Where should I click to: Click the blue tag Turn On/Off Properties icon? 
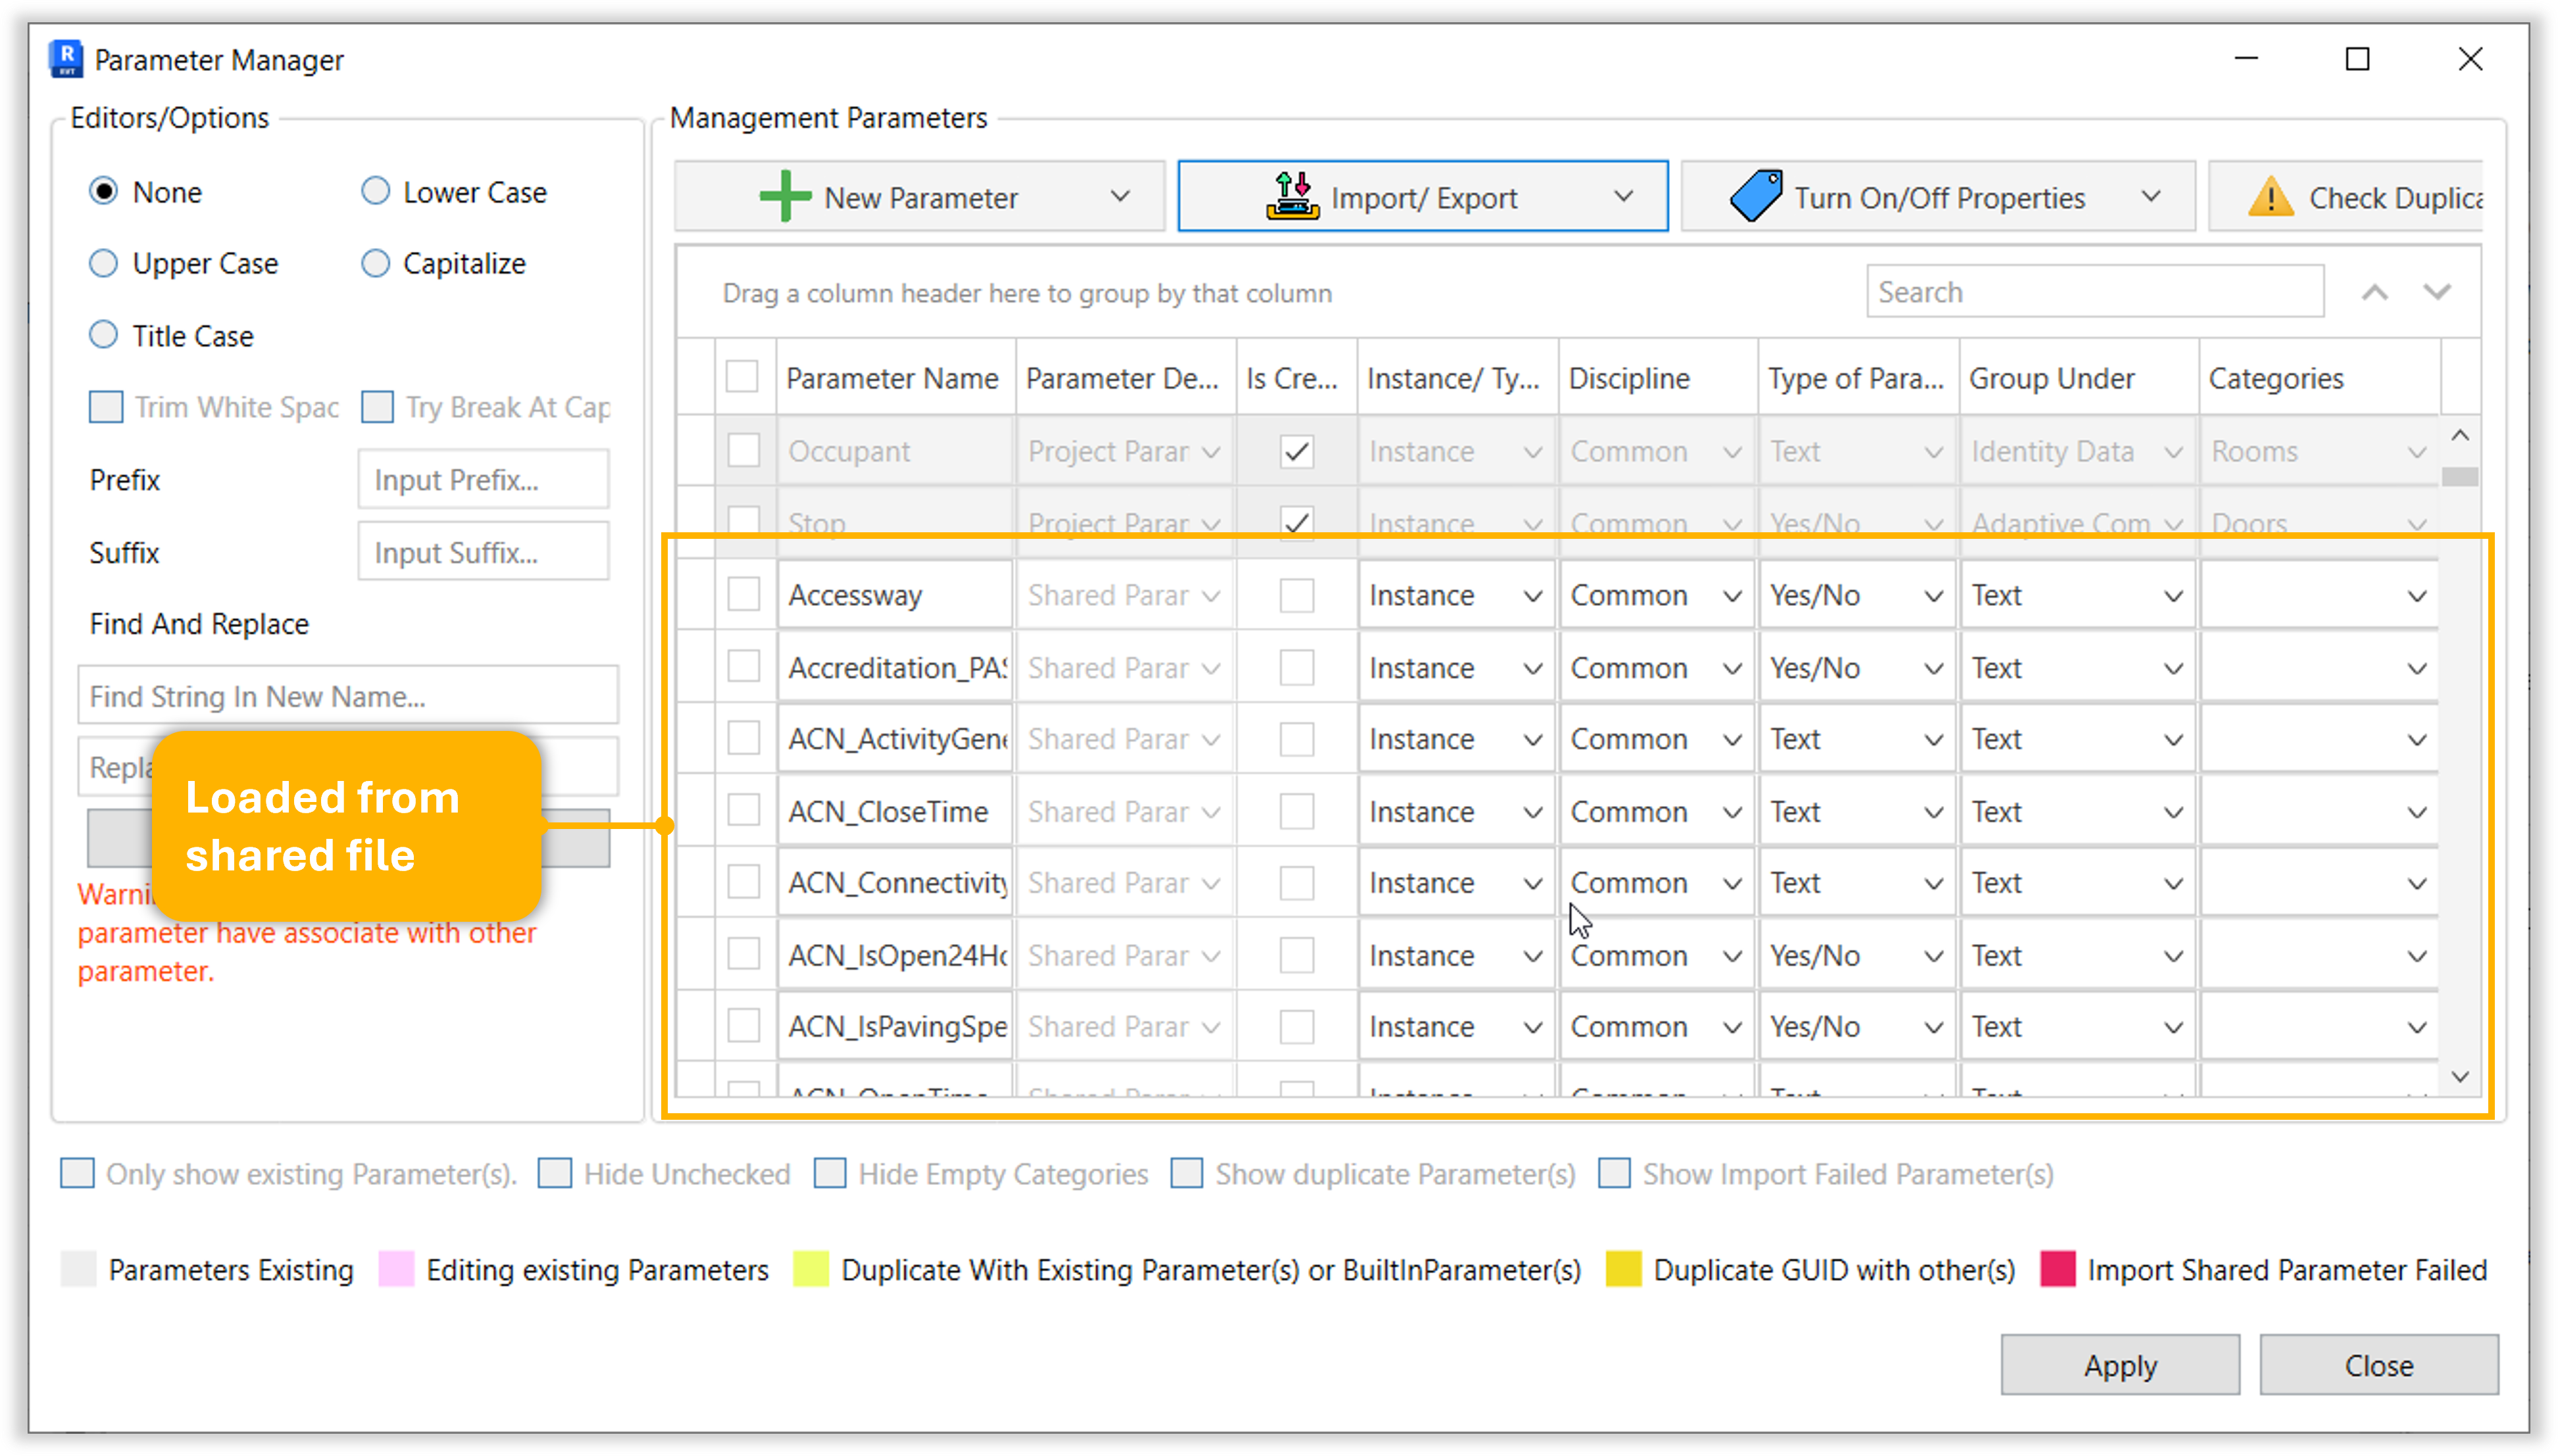click(1756, 197)
